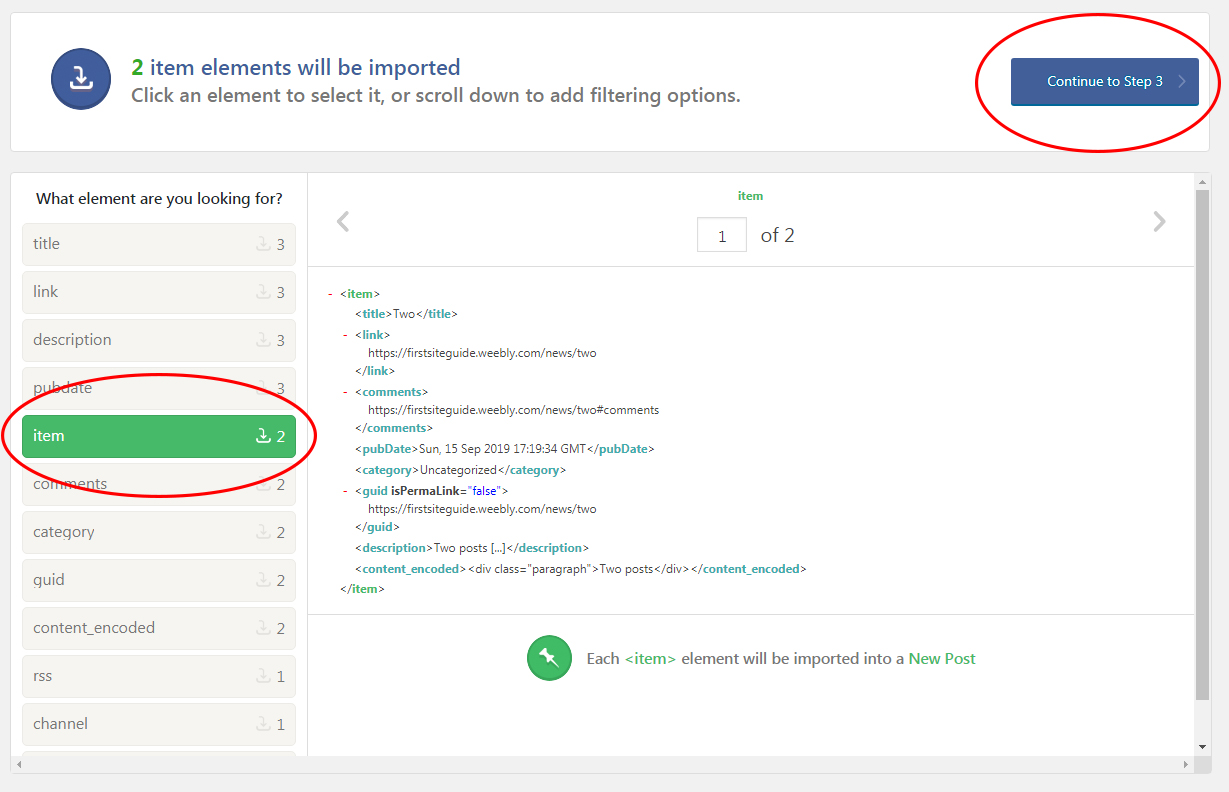This screenshot has width=1229, height=792.
Task: Collapse the <comments> XML node
Action: (344, 391)
